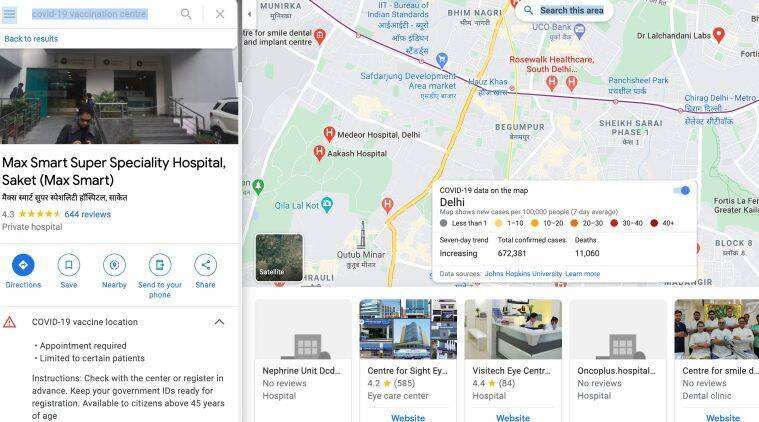The width and height of the screenshot is (759, 422).
Task: Open the 644 reviews link
Action: coord(88,214)
